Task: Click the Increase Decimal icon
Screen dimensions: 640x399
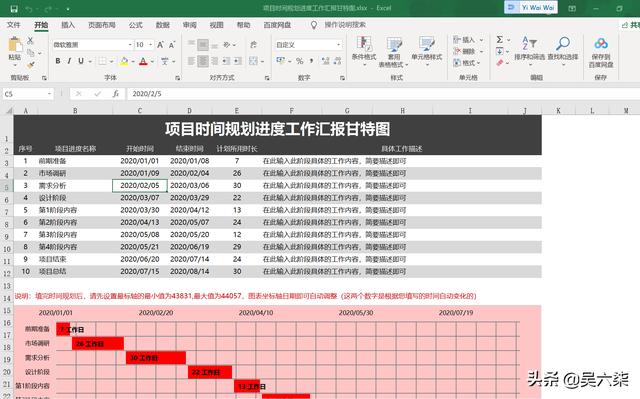Action: (x=325, y=61)
